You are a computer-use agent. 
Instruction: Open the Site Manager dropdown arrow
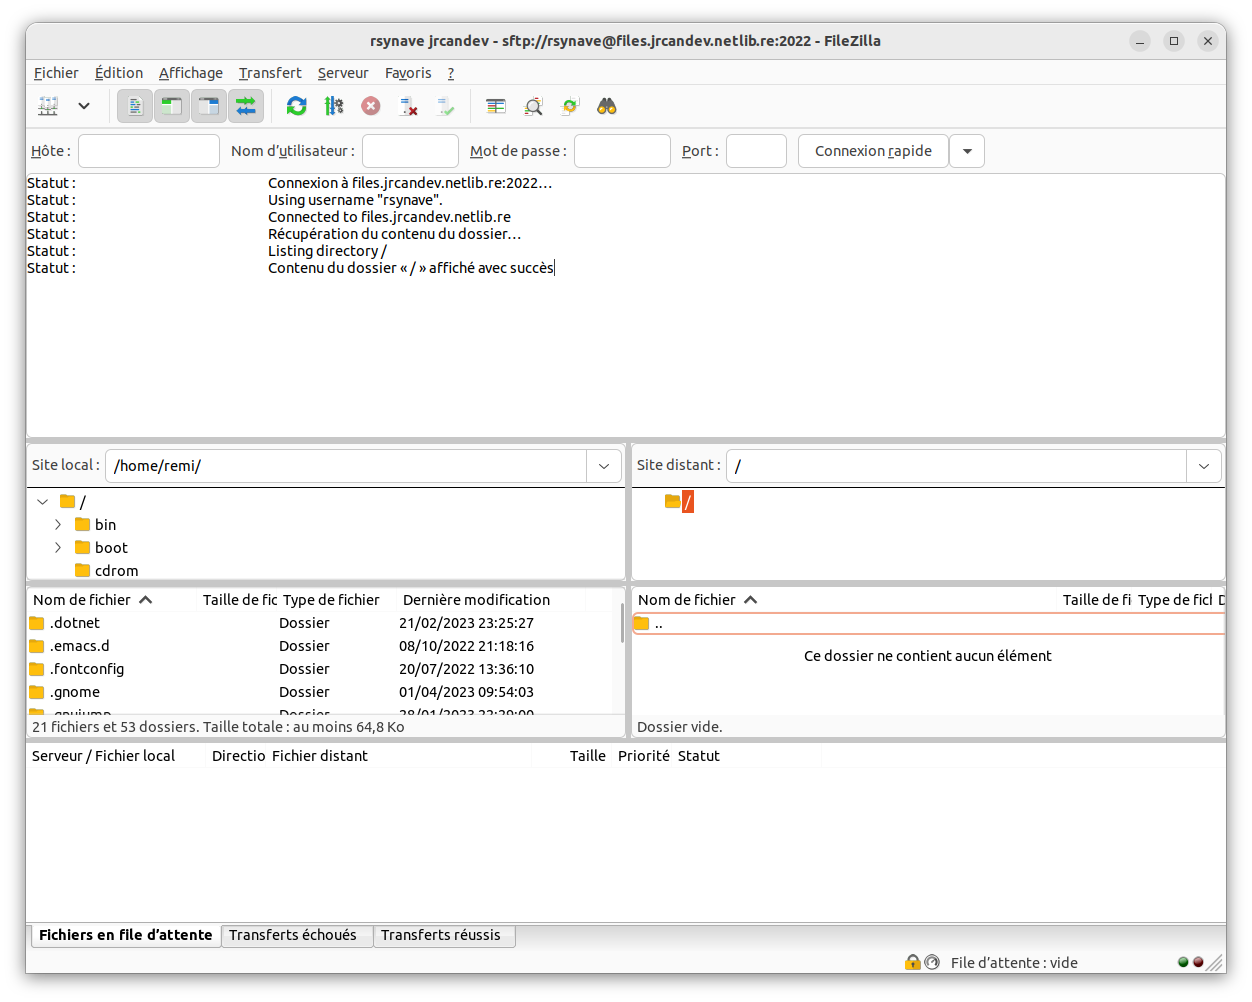pyautogui.click(x=84, y=106)
